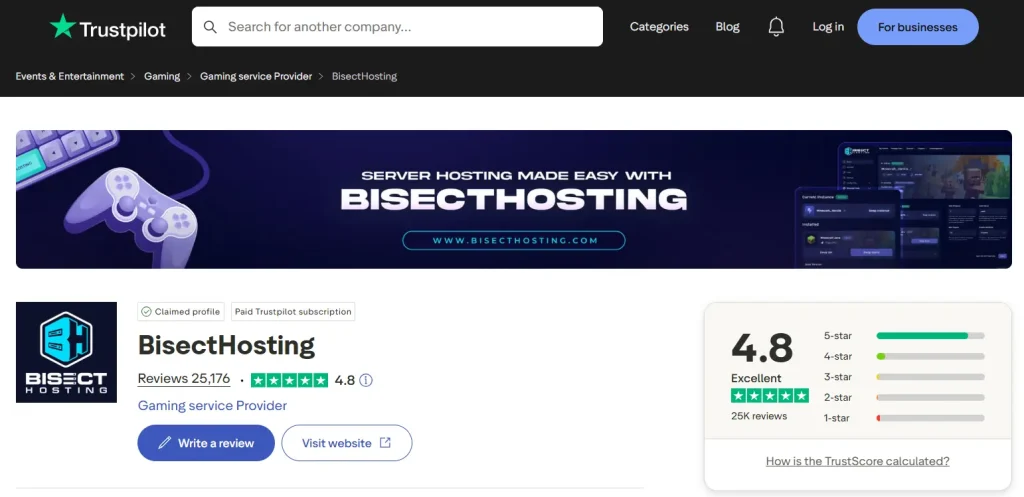This screenshot has height=497, width=1024.
Task: Click the search magnifier icon
Action: 210,27
